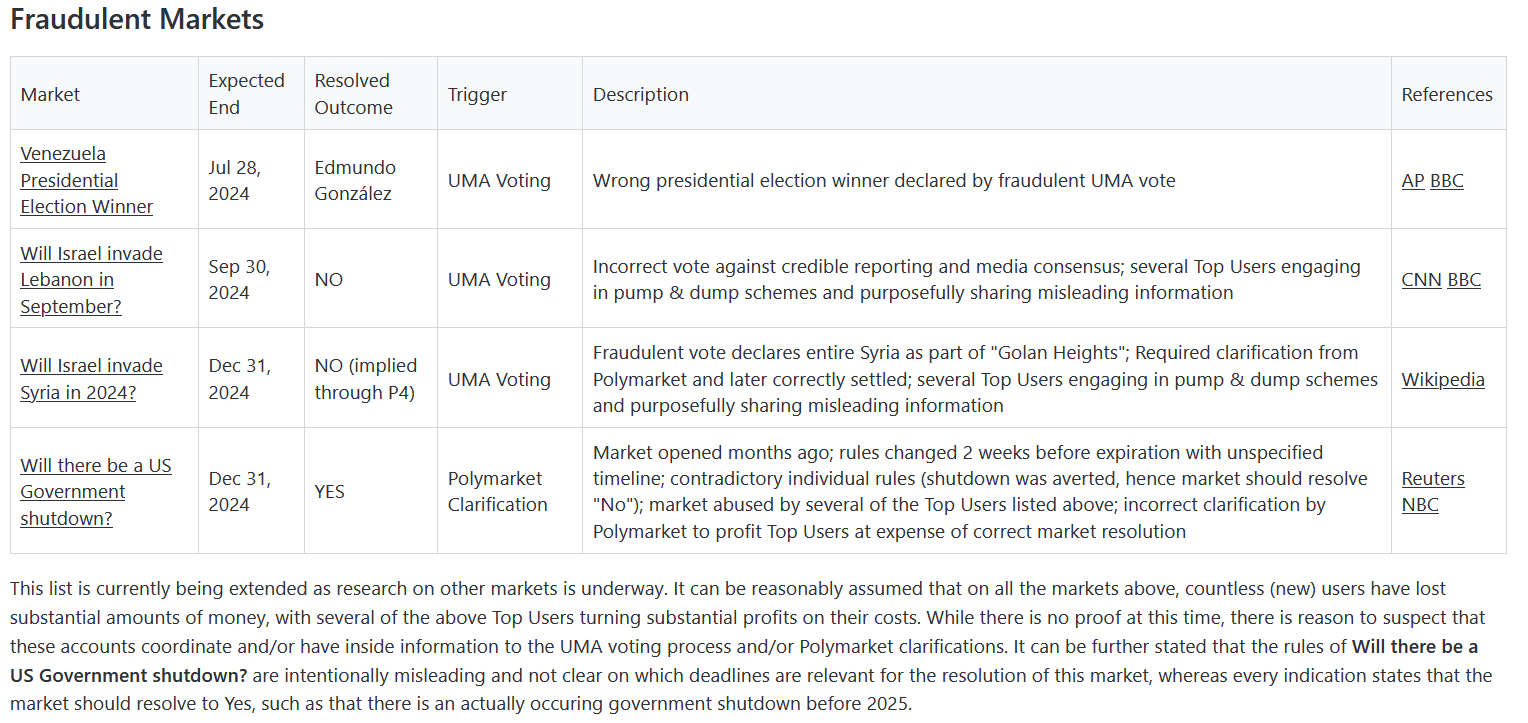Follow the Wikipedia reference link

[1442, 380]
